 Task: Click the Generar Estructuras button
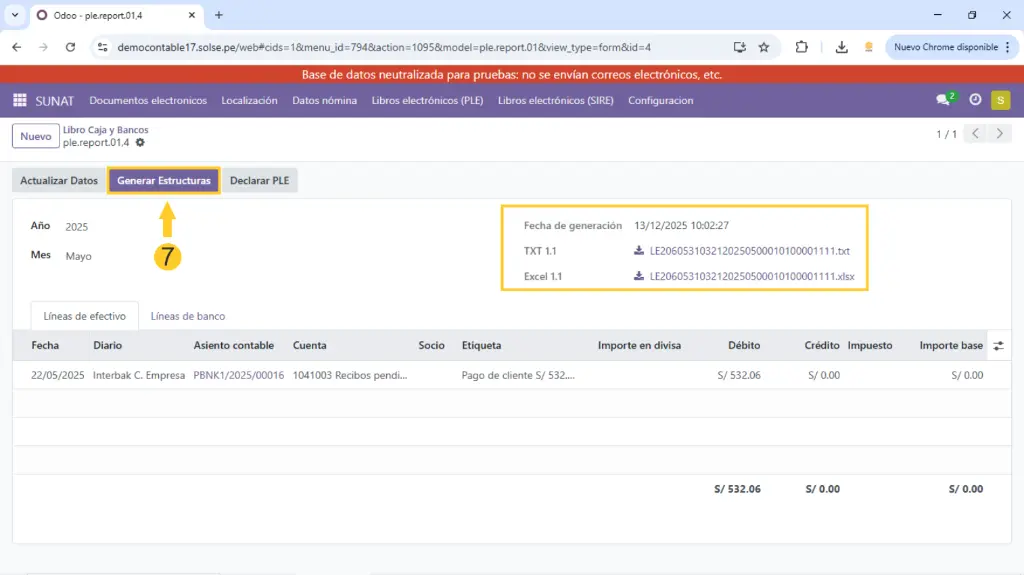tap(164, 181)
